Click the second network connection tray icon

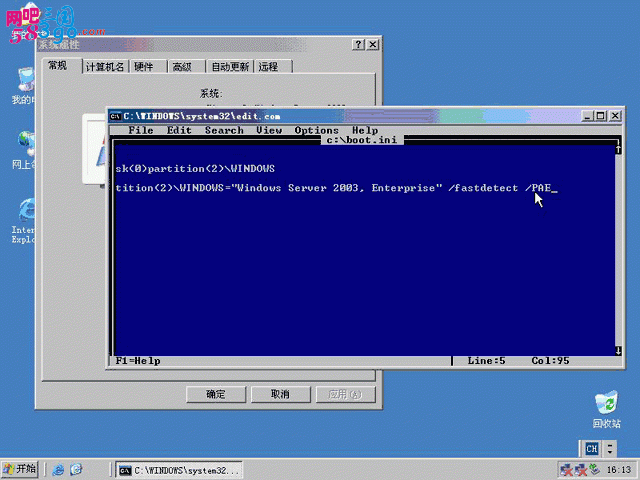(x=580, y=470)
